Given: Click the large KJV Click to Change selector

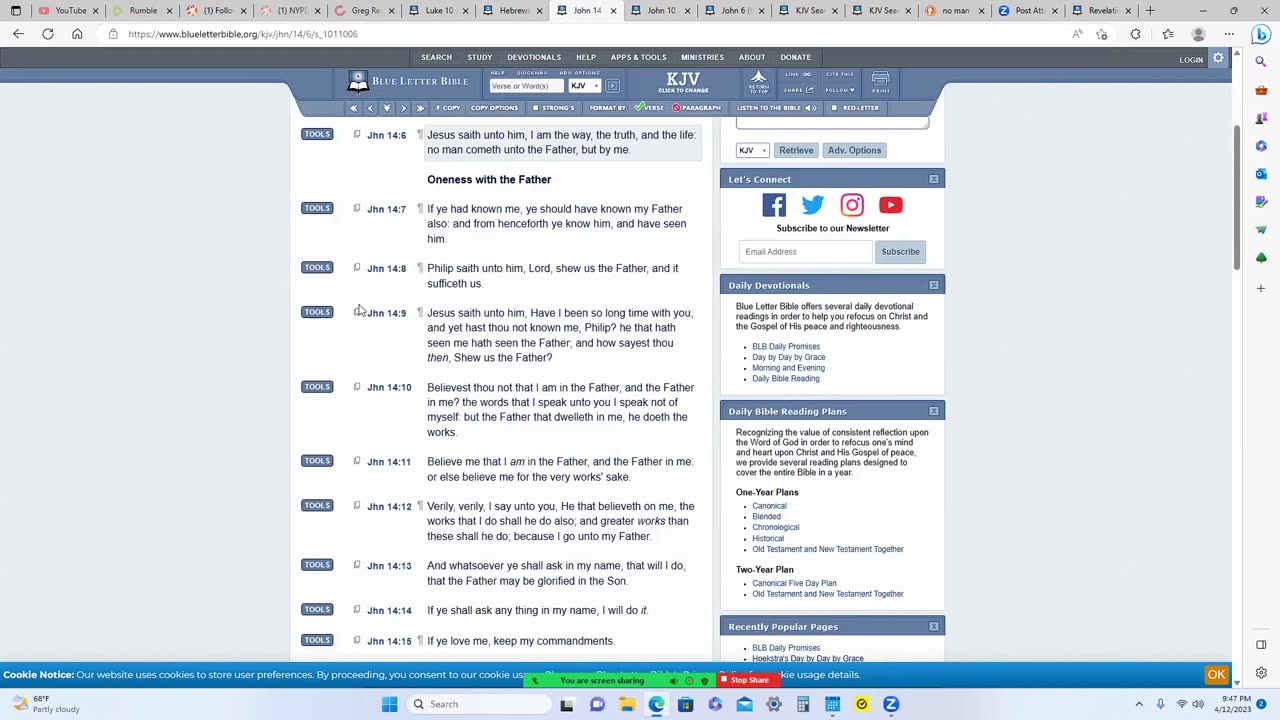Looking at the screenshot, I should [x=683, y=81].
